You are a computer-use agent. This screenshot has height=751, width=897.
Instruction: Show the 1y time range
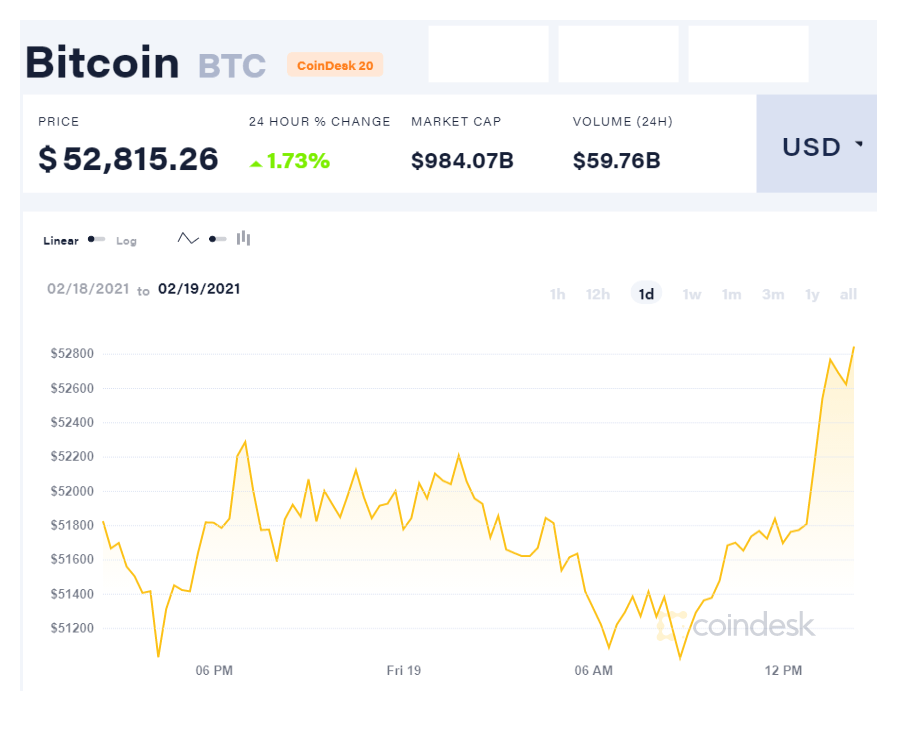[812, 294]
